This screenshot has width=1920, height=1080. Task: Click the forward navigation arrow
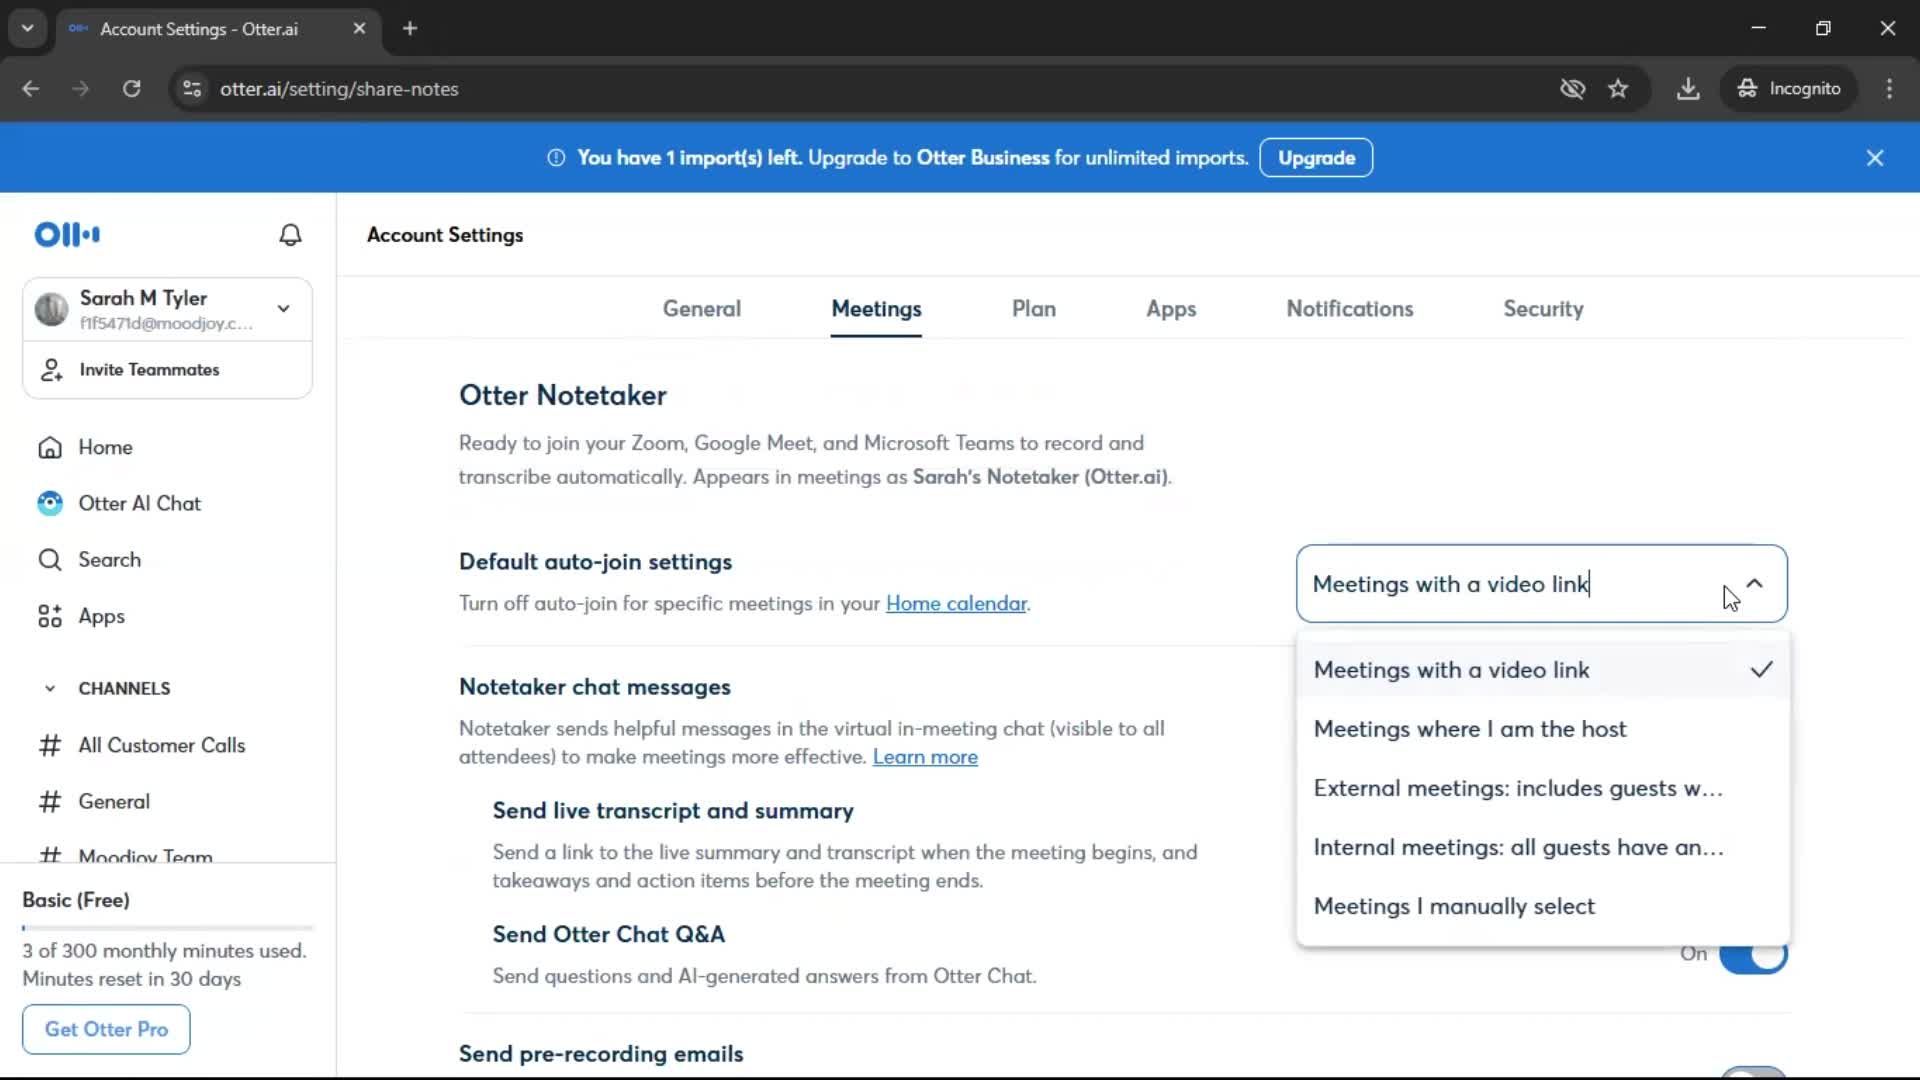click(x=81, y=89)
